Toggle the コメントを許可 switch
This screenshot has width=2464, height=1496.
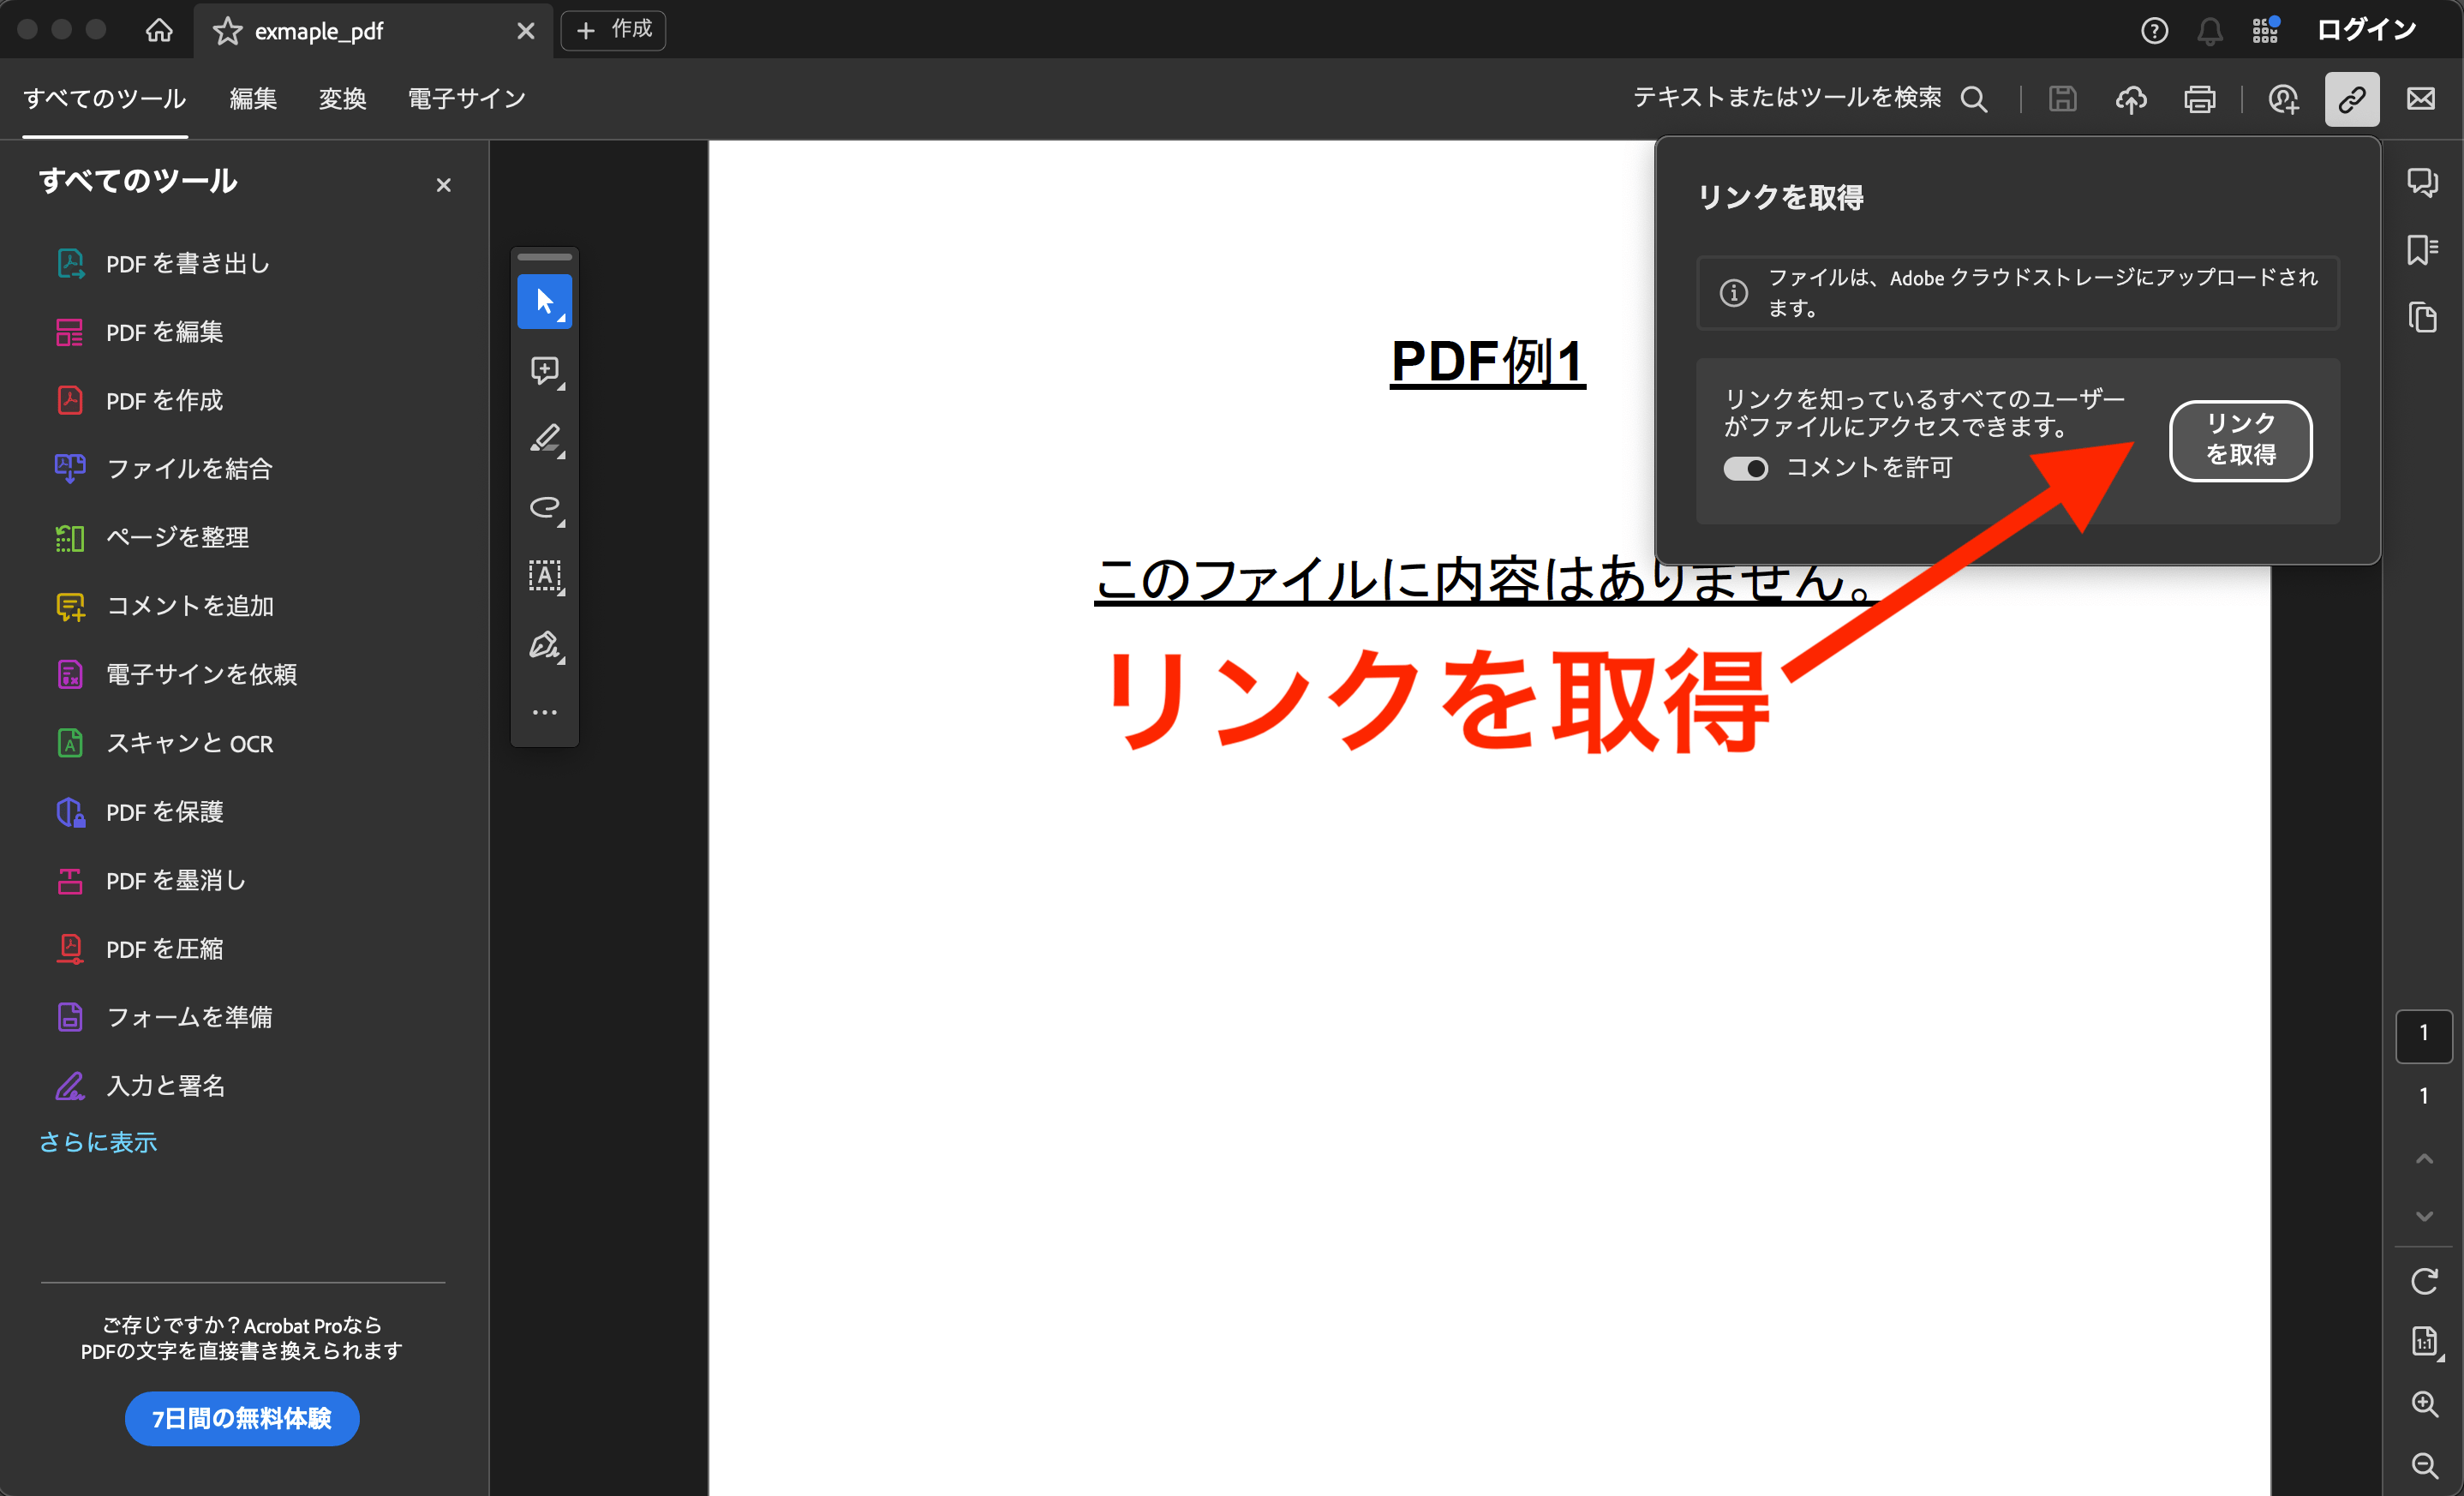point(1745,468)
